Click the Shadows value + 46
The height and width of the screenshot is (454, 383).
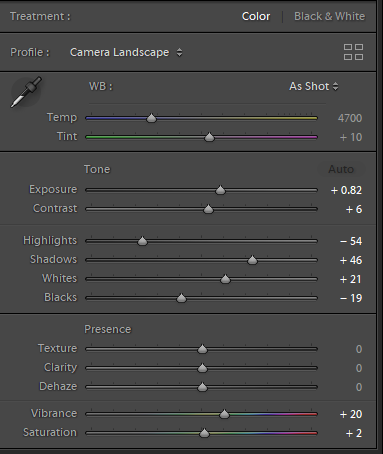coord(351,260)
